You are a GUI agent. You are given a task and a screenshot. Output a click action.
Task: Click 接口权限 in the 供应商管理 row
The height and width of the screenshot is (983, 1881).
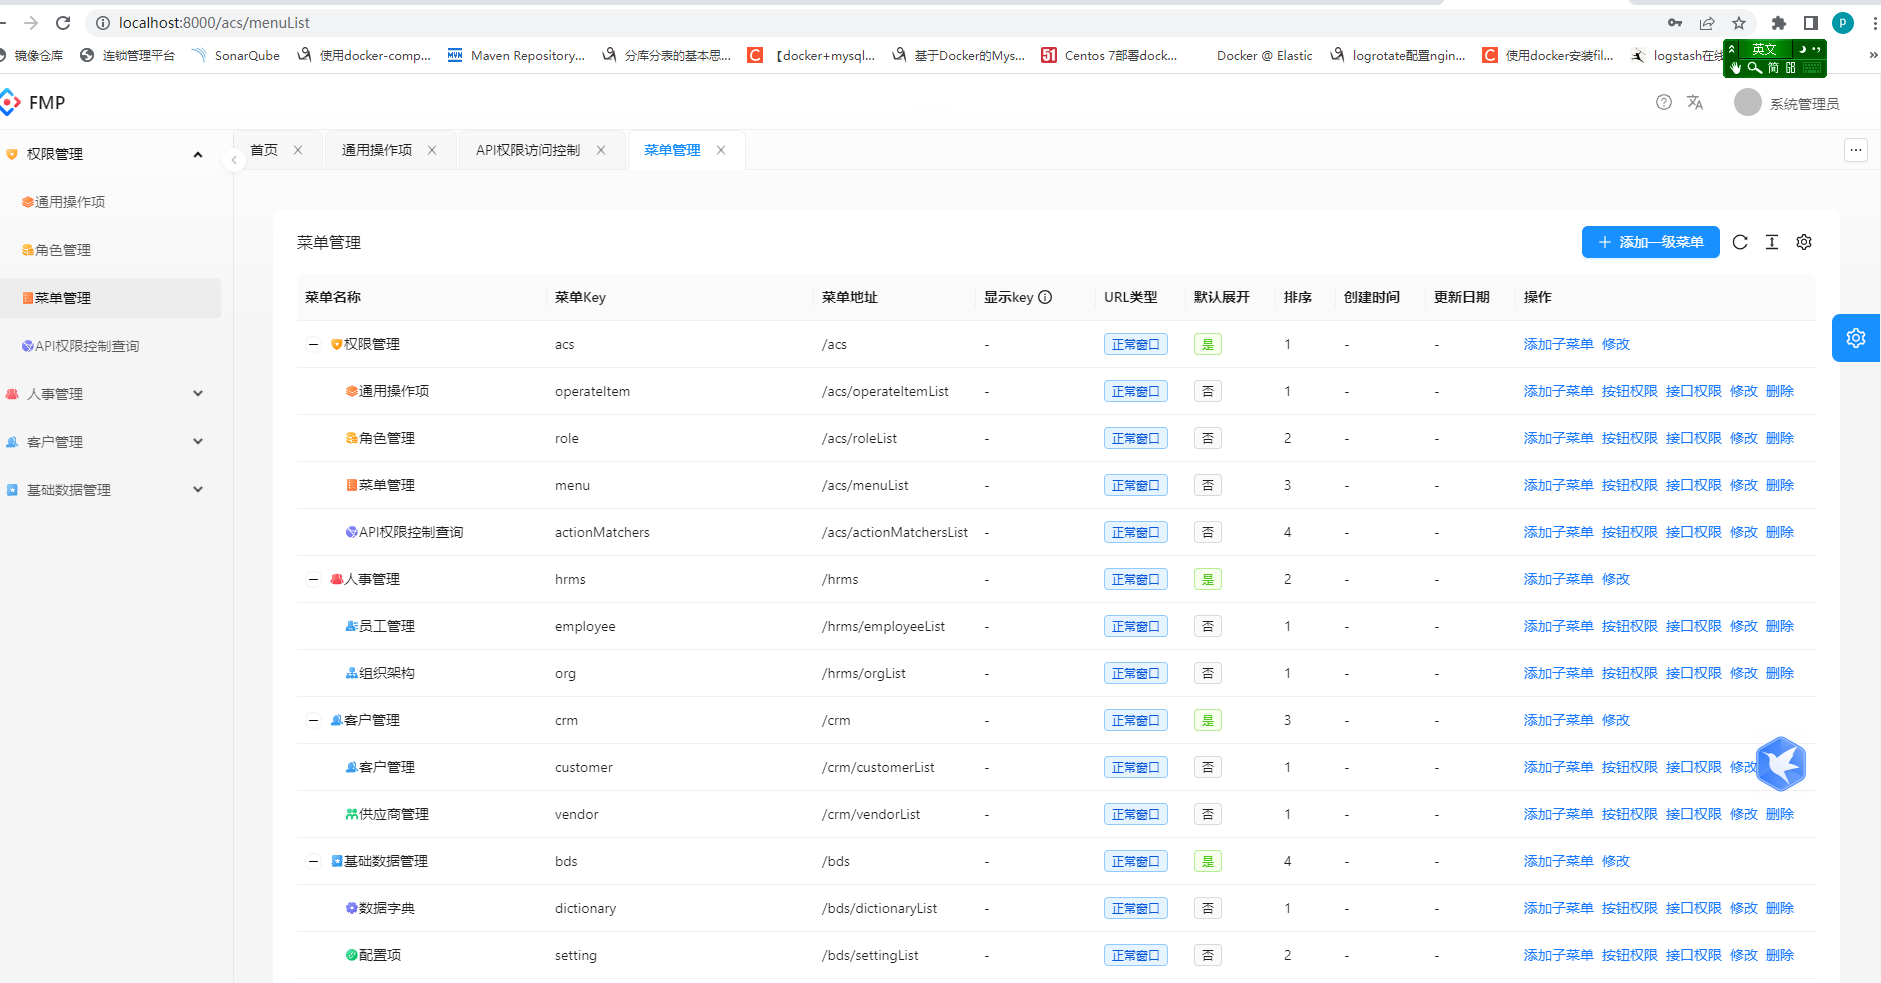[1694, 814]
